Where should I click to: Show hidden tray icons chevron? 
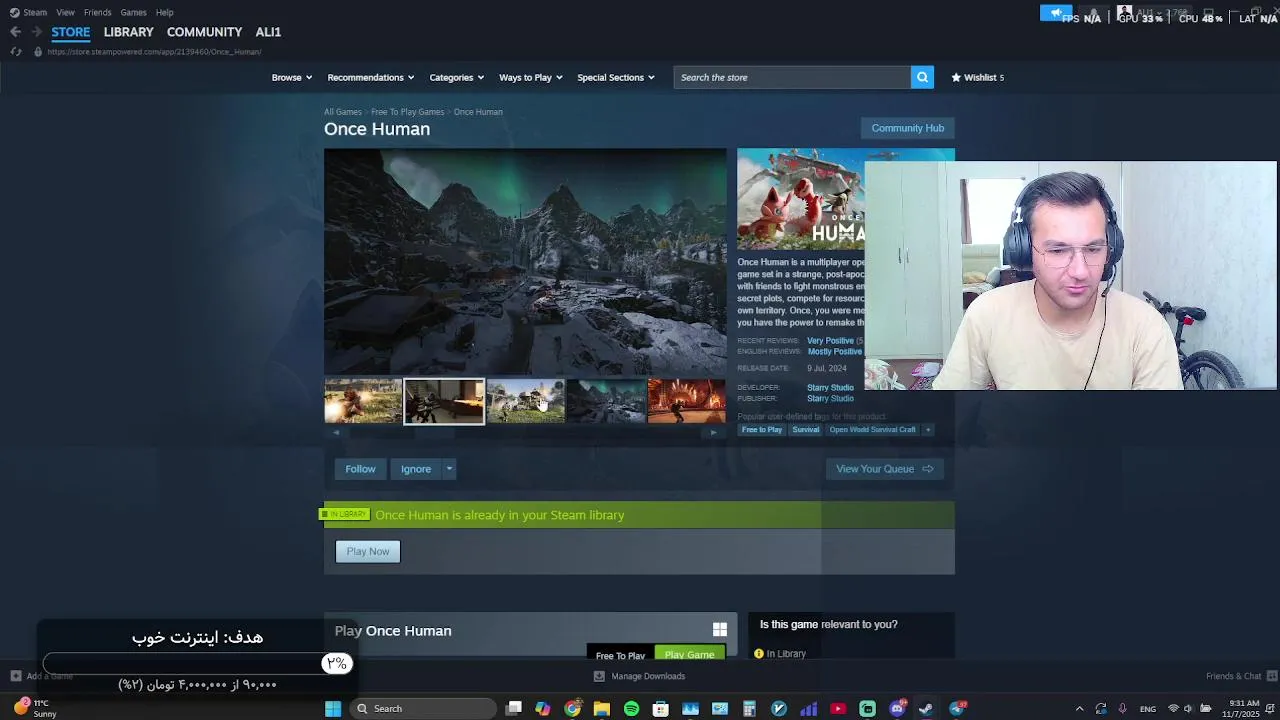(x=1079, y=709)
